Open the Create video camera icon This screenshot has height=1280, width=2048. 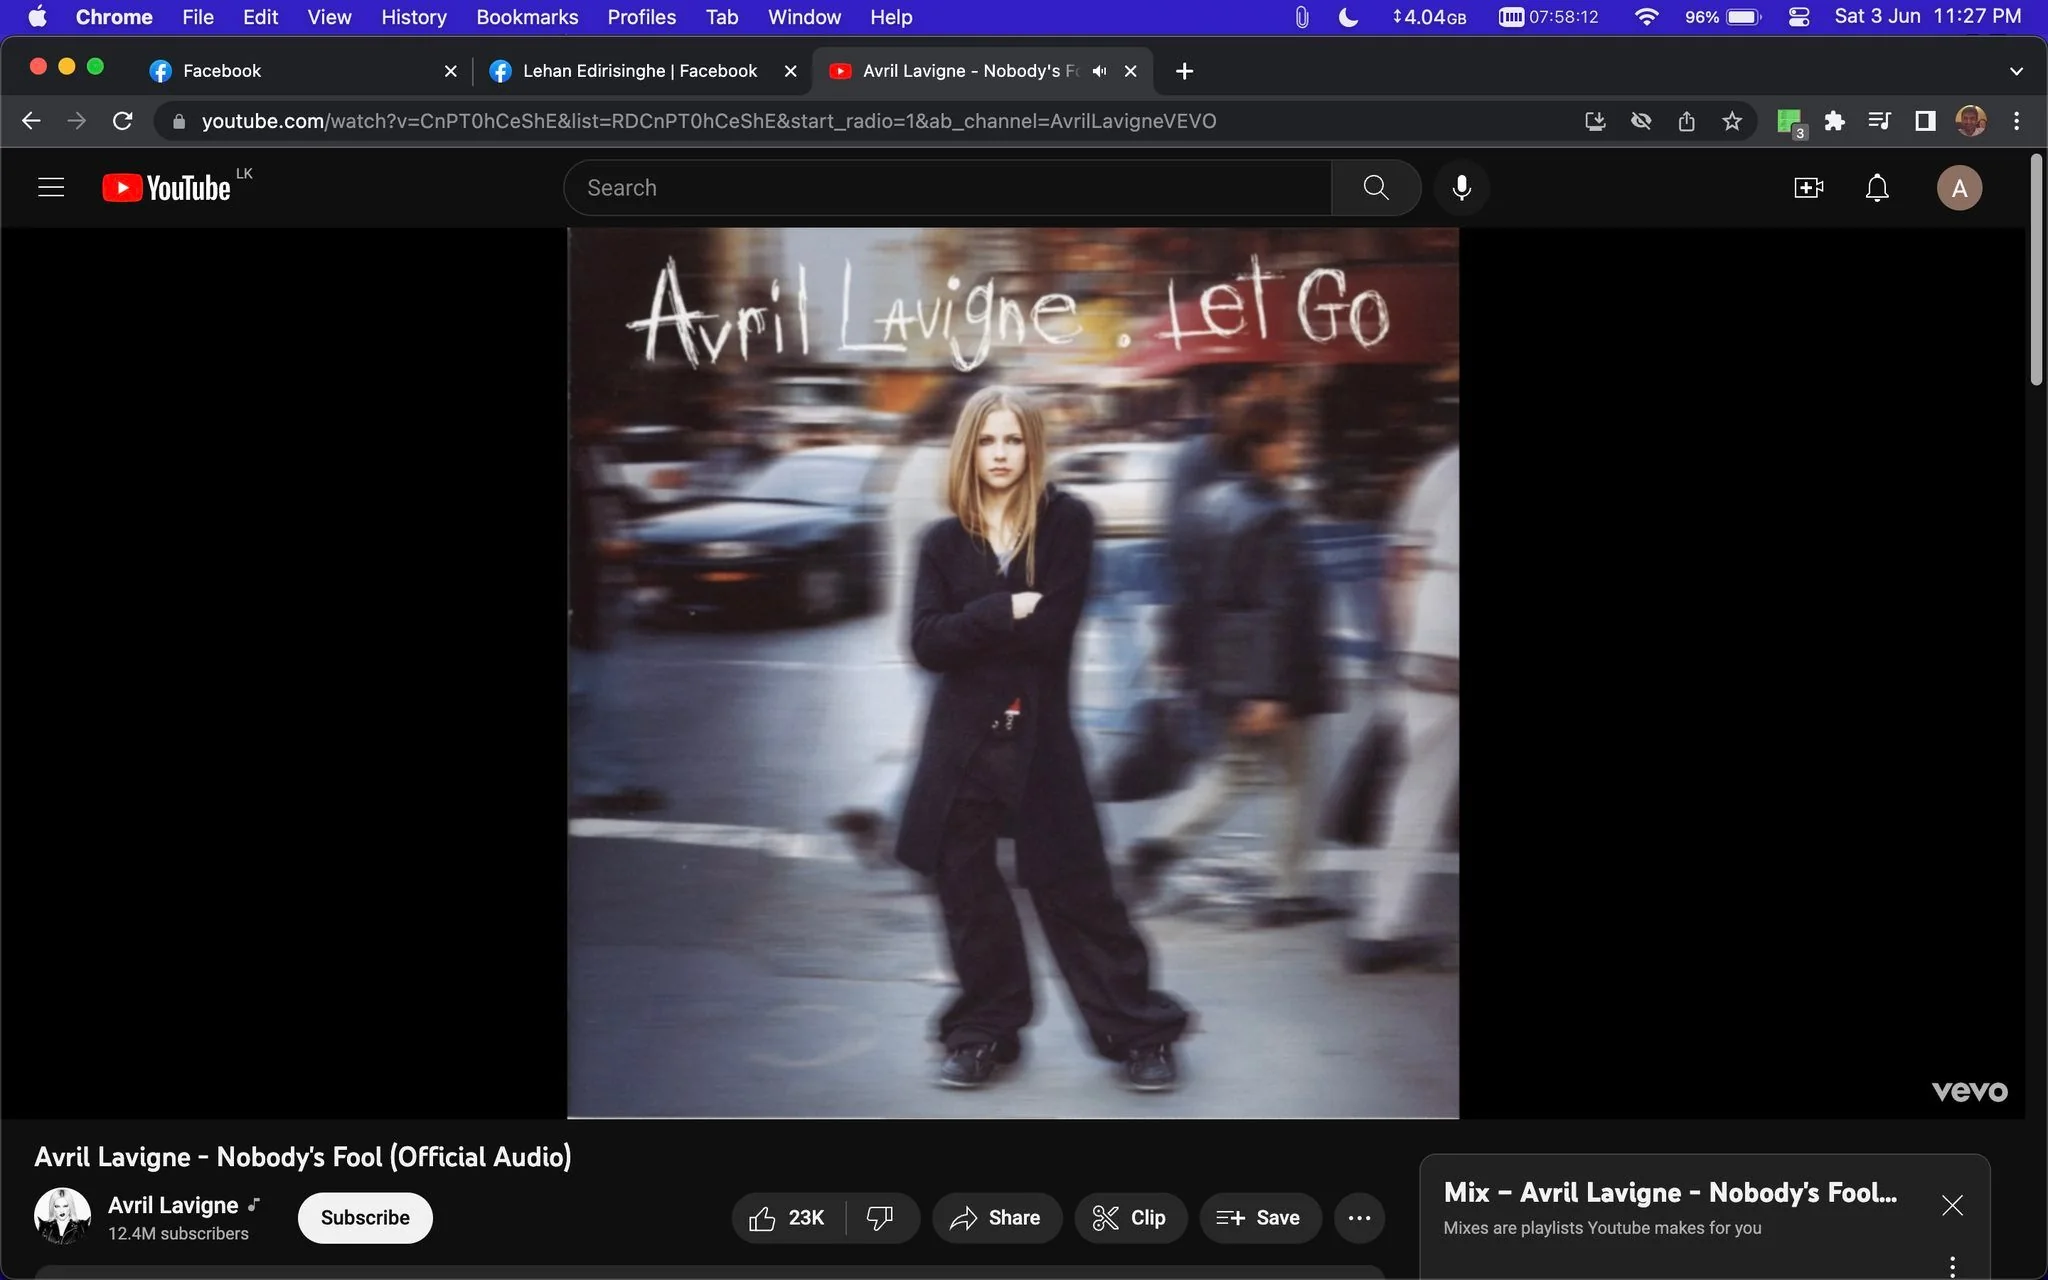click(x=1808, y=188)
